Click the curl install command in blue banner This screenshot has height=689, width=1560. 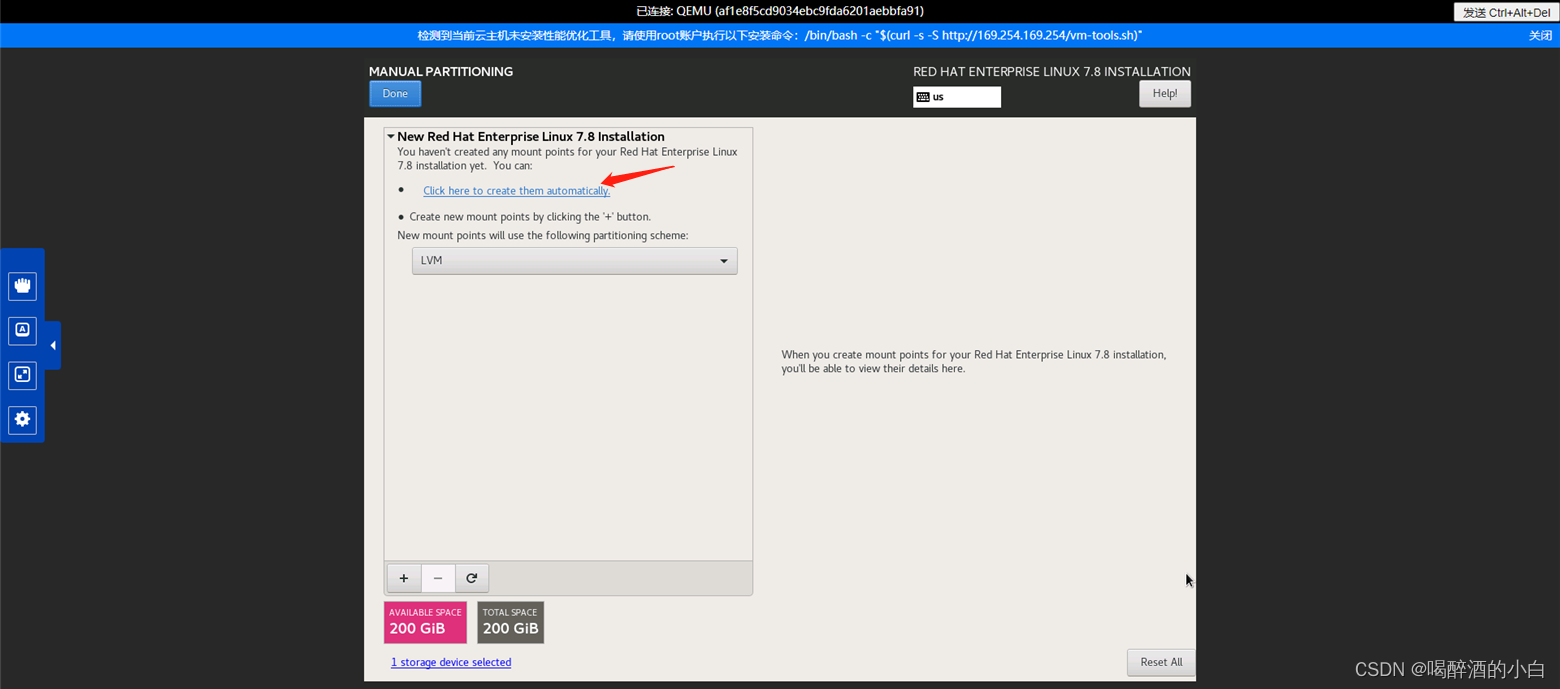[x=973, y=36]
